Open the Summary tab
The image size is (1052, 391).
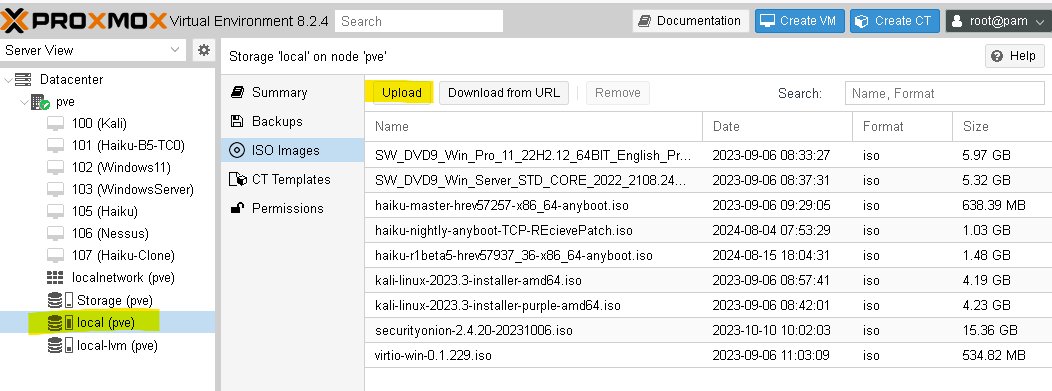tap(293, 93)
